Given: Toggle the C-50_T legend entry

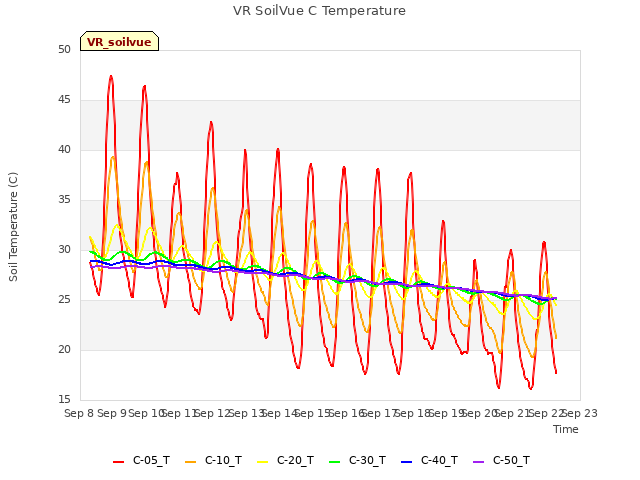Looking at the screenshot, I should [x=501, y=460].
